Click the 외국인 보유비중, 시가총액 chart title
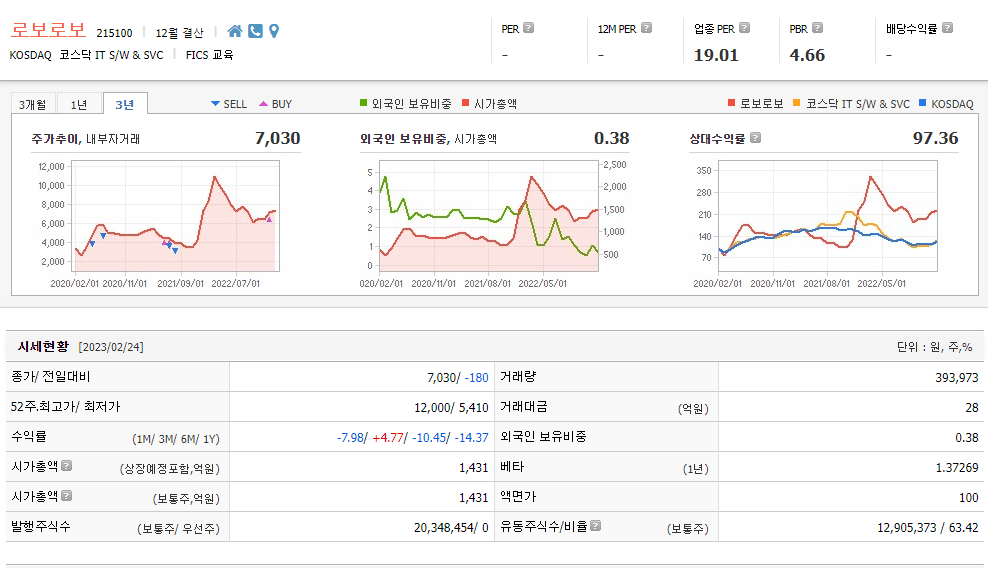This screenshot has height=568, width=988. 428,139
